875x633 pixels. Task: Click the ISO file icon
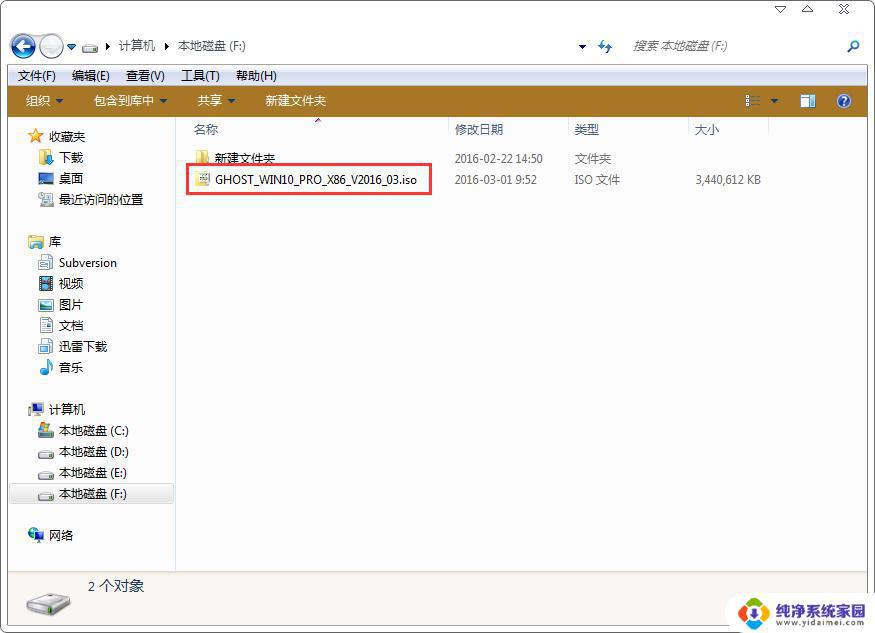click(x=203, y=179)
